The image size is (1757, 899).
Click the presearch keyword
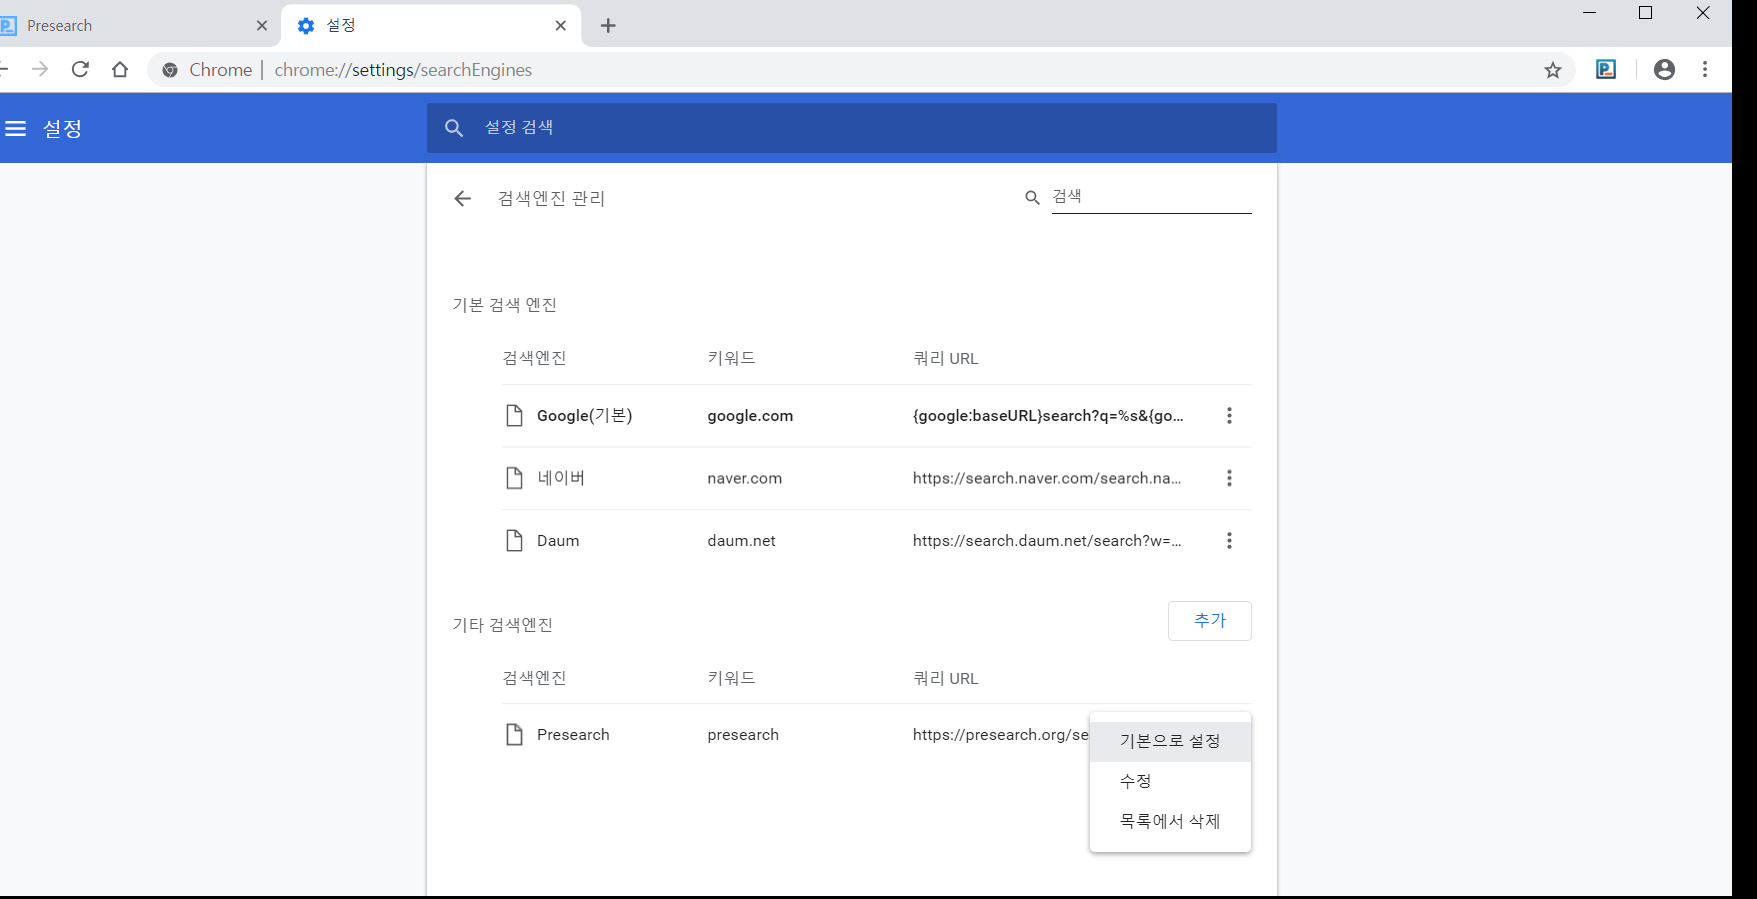point(743,735)
